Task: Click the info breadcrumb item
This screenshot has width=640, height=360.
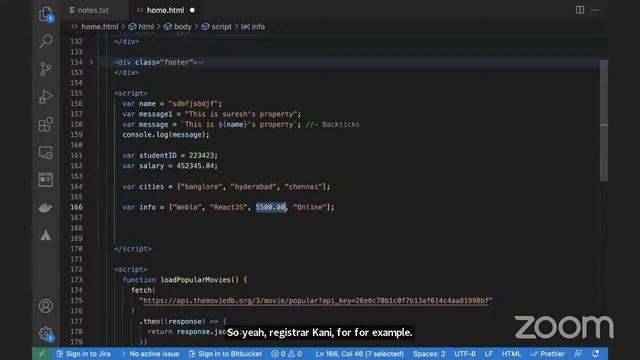Action: pyautogui.click(x=258, y=27)
